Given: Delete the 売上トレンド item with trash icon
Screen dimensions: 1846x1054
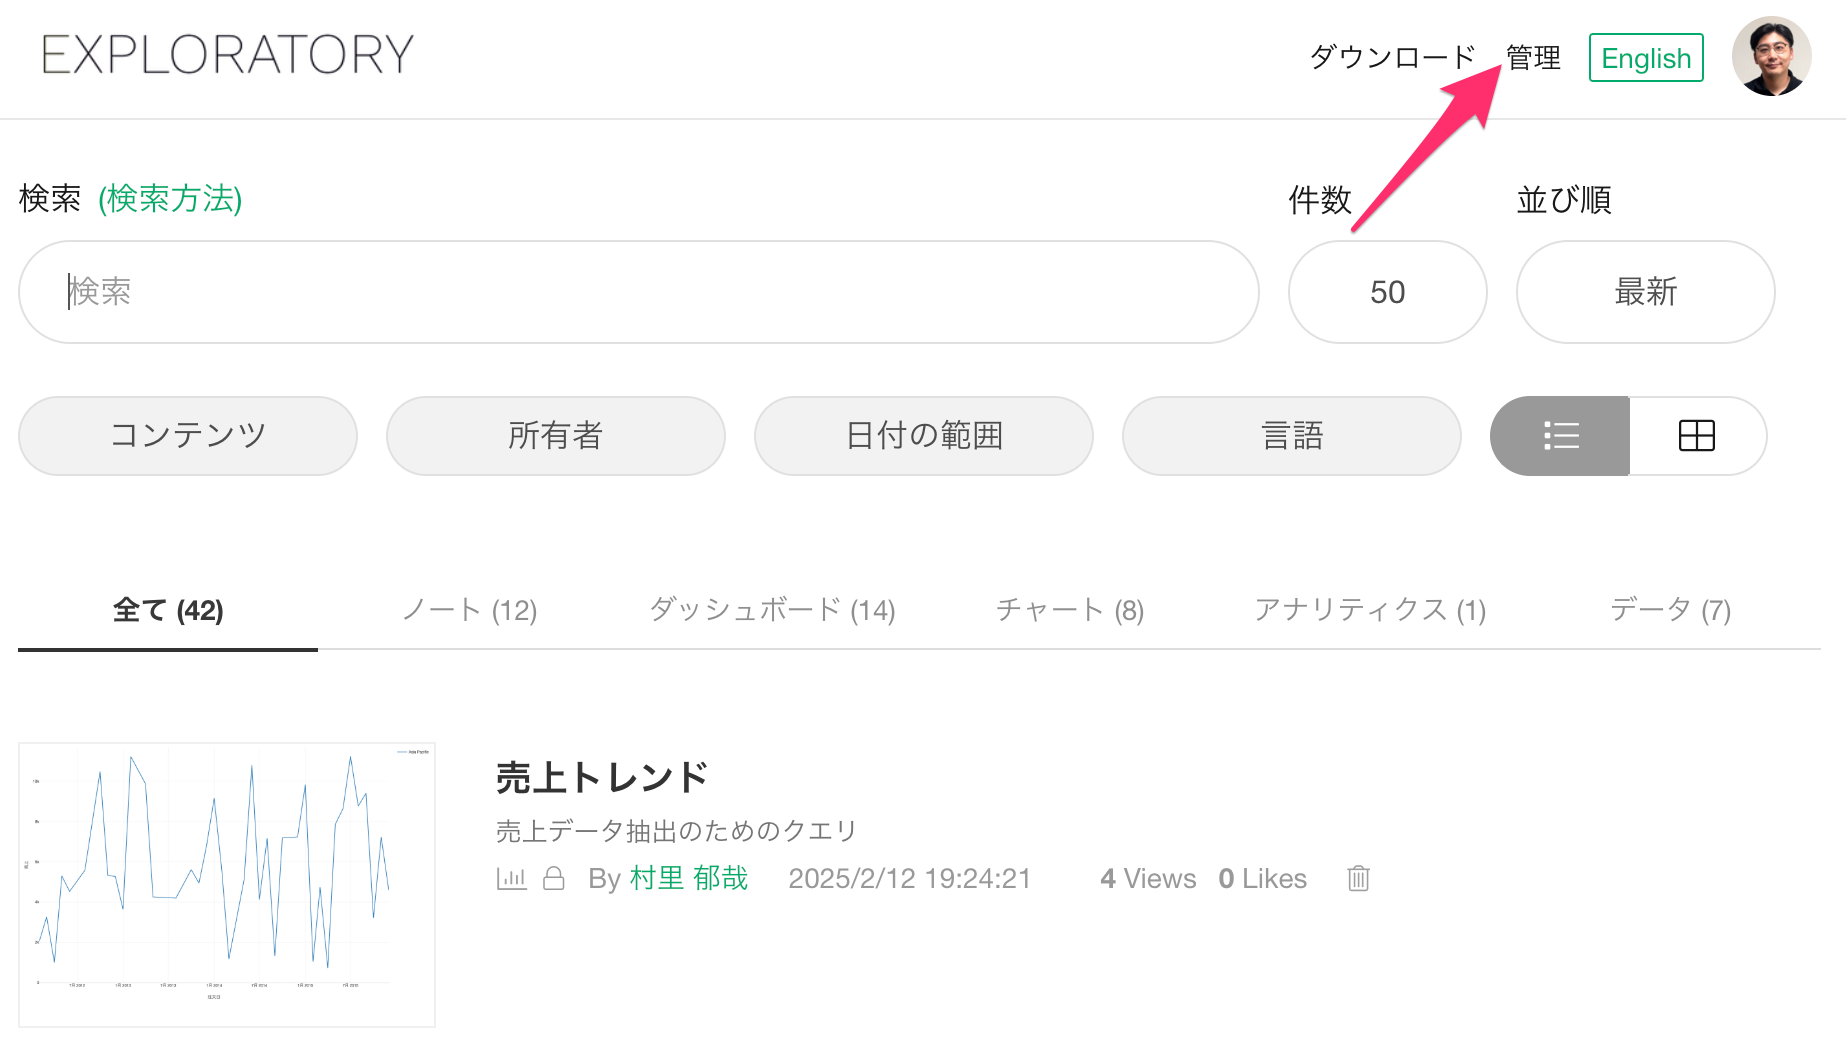Looking at the screenshot, I should pyautogui.click(x=1358, y=878).
